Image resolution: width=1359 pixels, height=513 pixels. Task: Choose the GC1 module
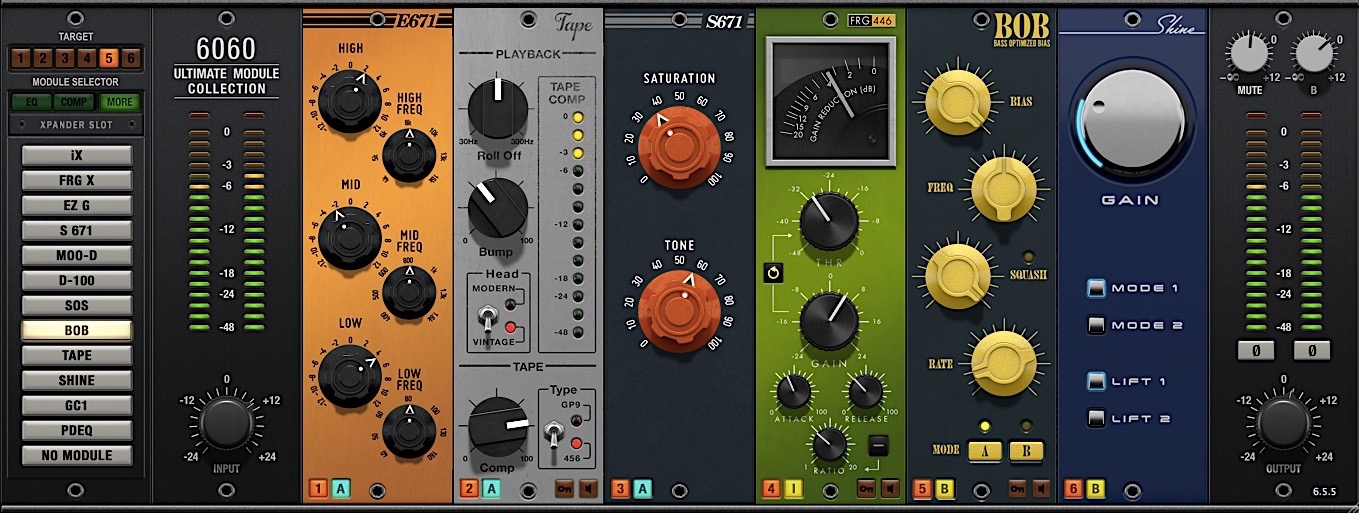coord(77,405)
